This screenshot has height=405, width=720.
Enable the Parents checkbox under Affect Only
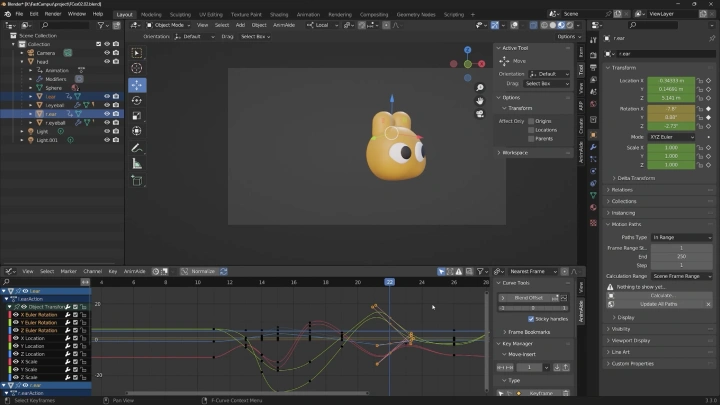531,139
